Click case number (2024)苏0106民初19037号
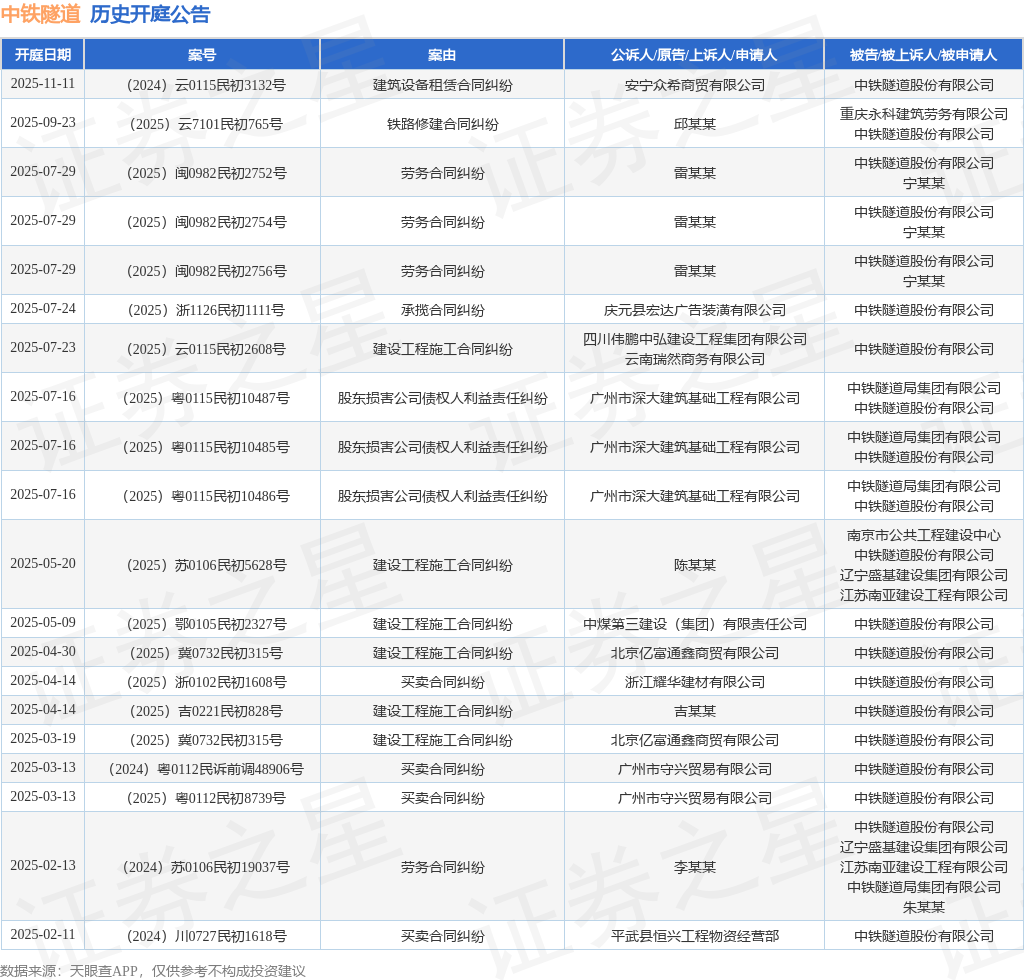Screen dimensions: 1024x980 coord(206,867)
